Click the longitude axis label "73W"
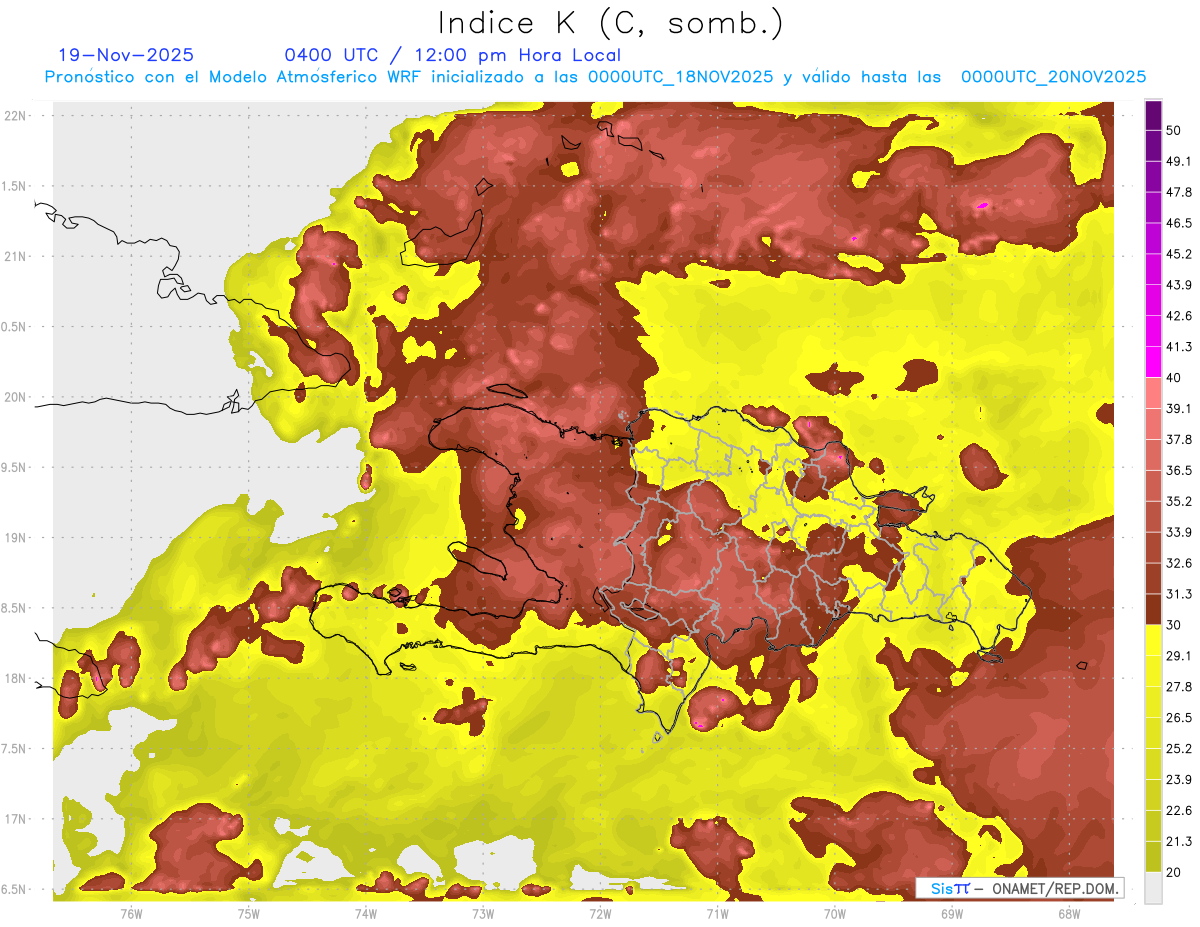This screenshot has height=927, width=1200. tap(483, 913)
